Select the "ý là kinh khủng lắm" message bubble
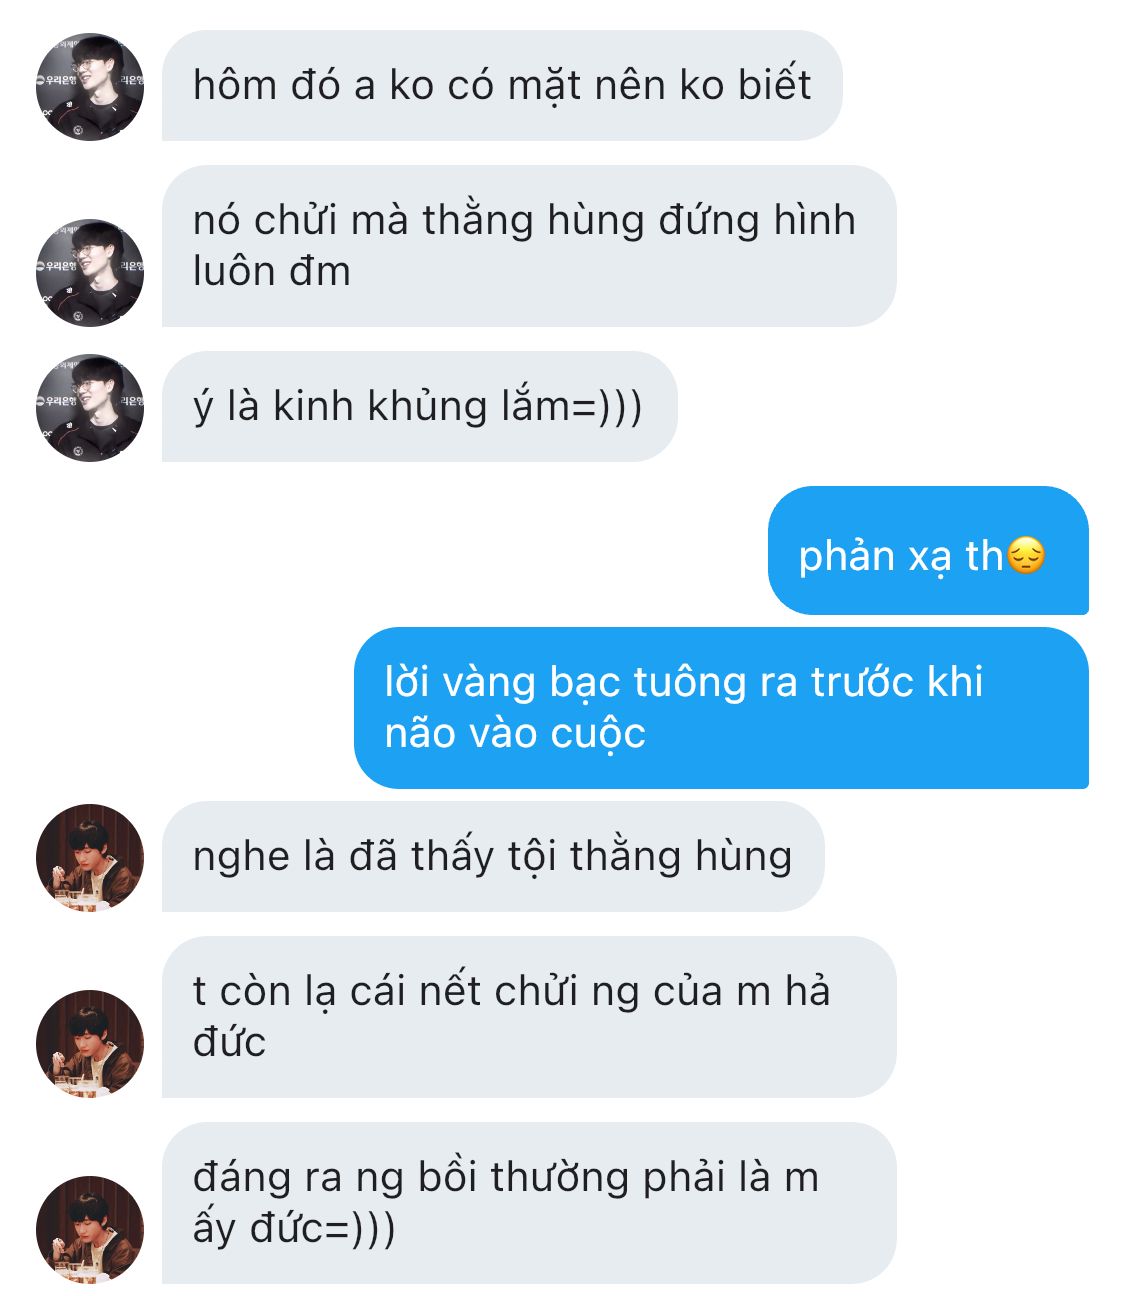The width and height of the screenshot is (1125, 1296). tap(420, 406)
